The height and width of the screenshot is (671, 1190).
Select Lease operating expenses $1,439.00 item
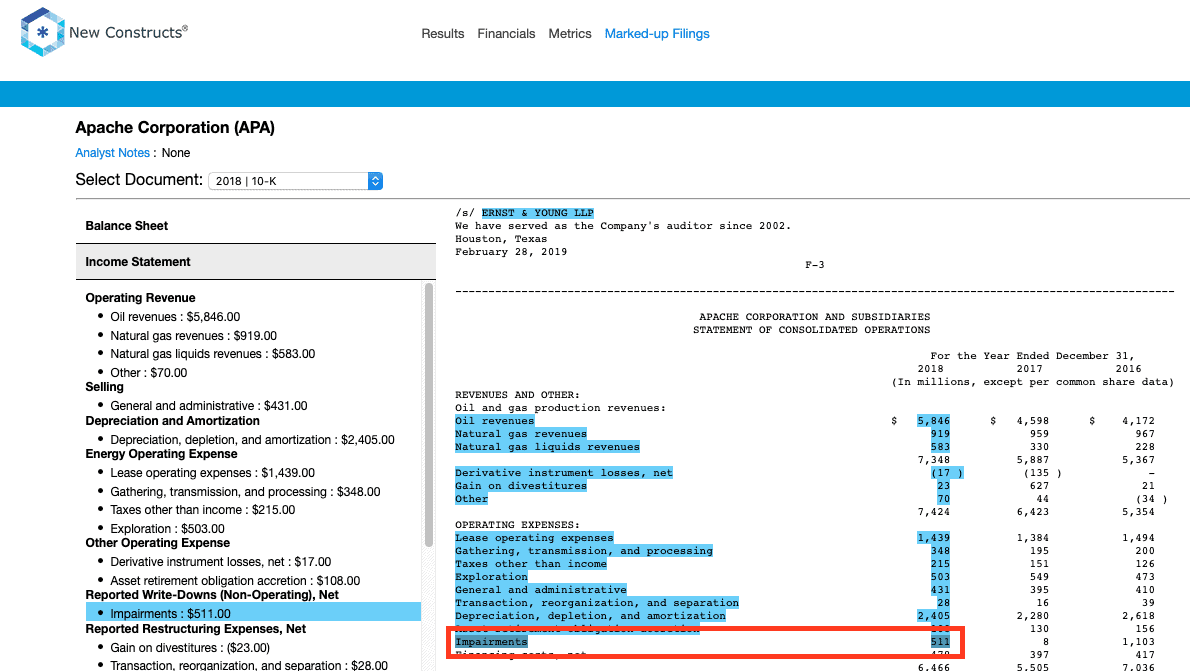point(212,473)
